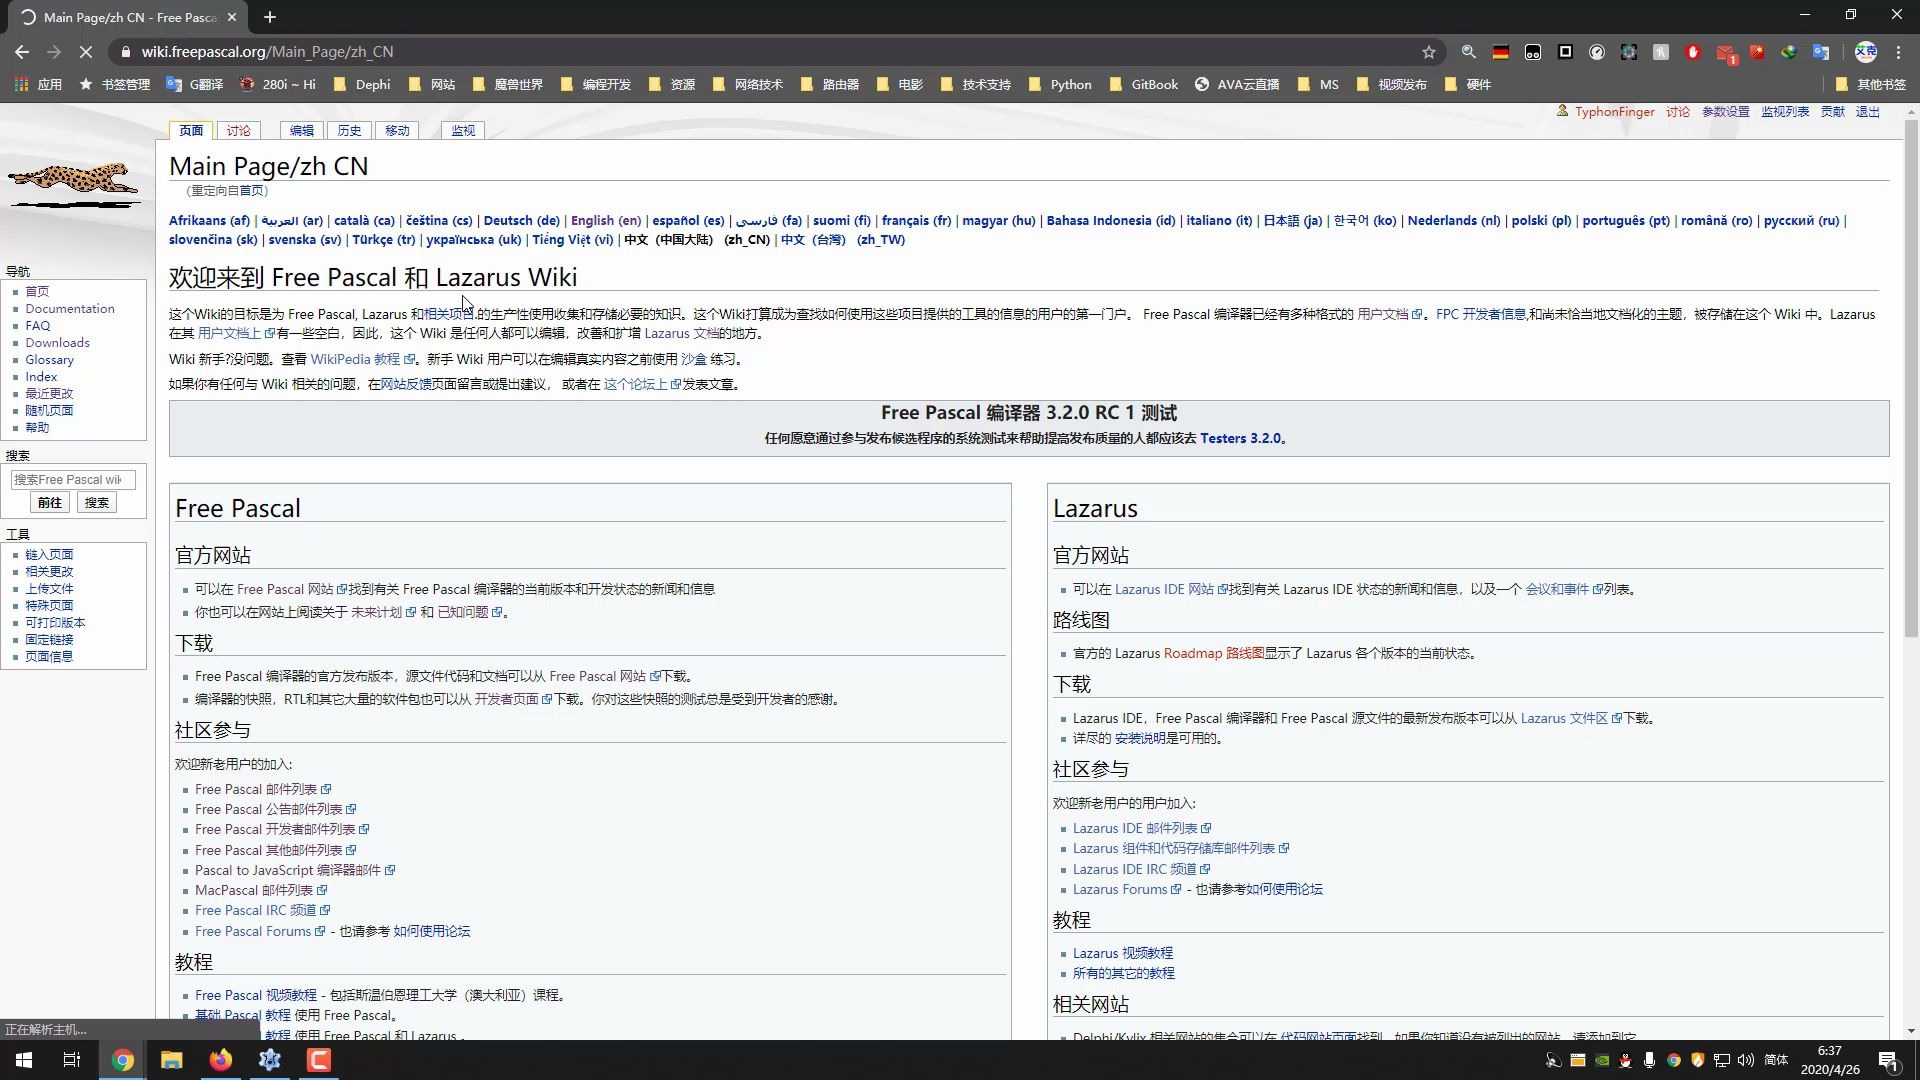Screen dimensions: 1920x1080
Task: Open the Testers 3.2.0 link
Action: [x=1240, y=439]
